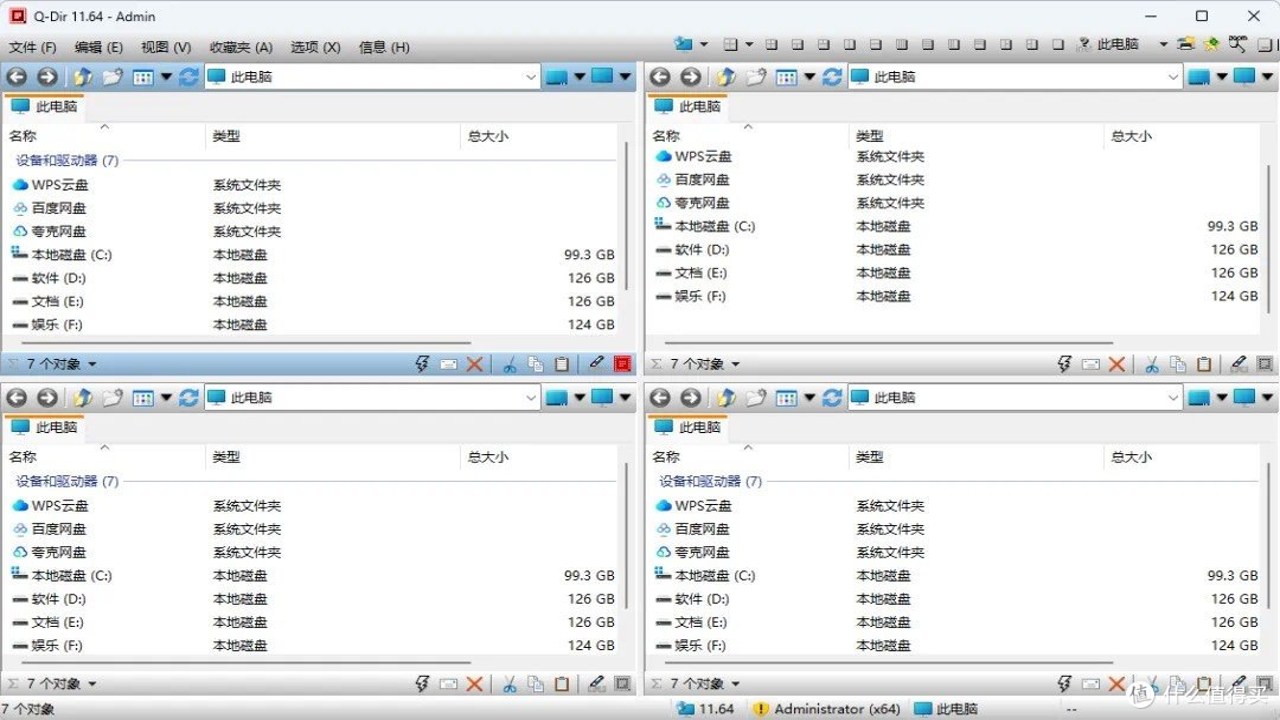The image size is (1280, 720).
Task: Open the 编辑 (E) menu
Action: [99, 47]
